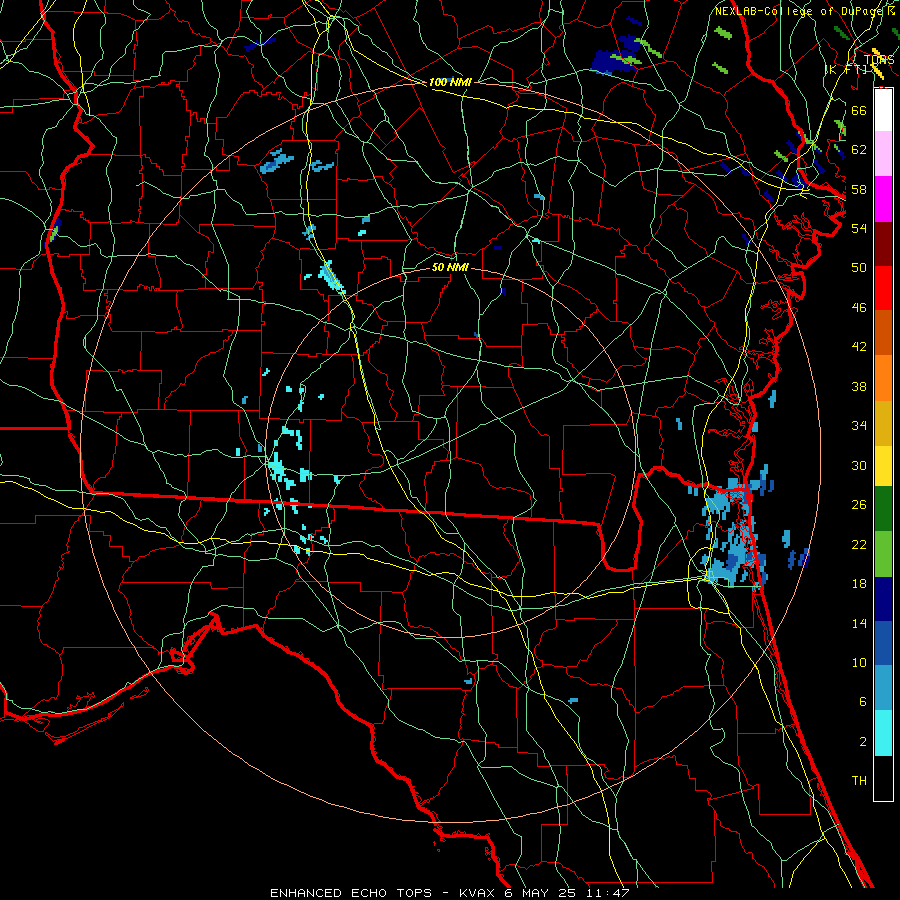900x900 pixels.
Task: Click the 'NEXLAB-College of DuPage' credit text
Action: (798, 11)
